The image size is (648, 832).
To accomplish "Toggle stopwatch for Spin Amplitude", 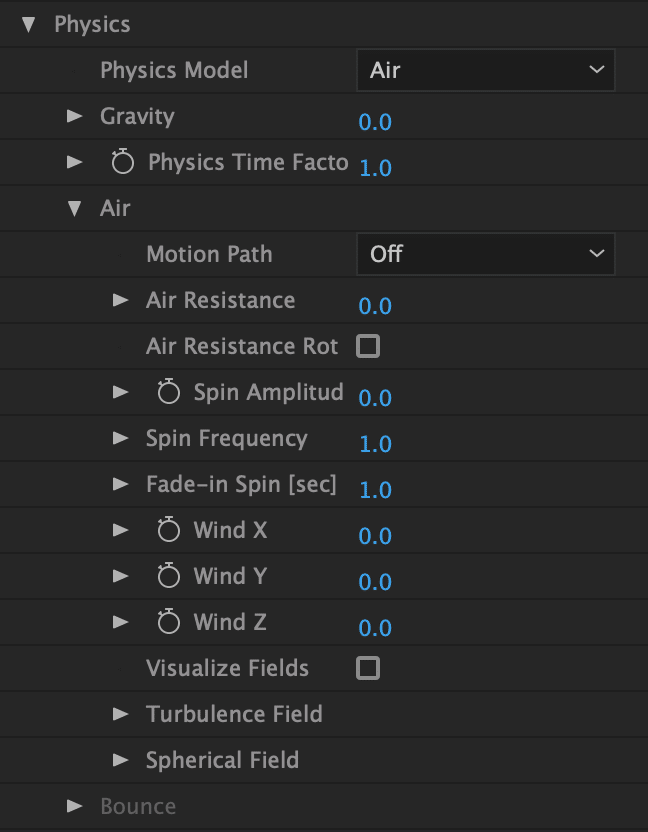I will click(169, 392).
